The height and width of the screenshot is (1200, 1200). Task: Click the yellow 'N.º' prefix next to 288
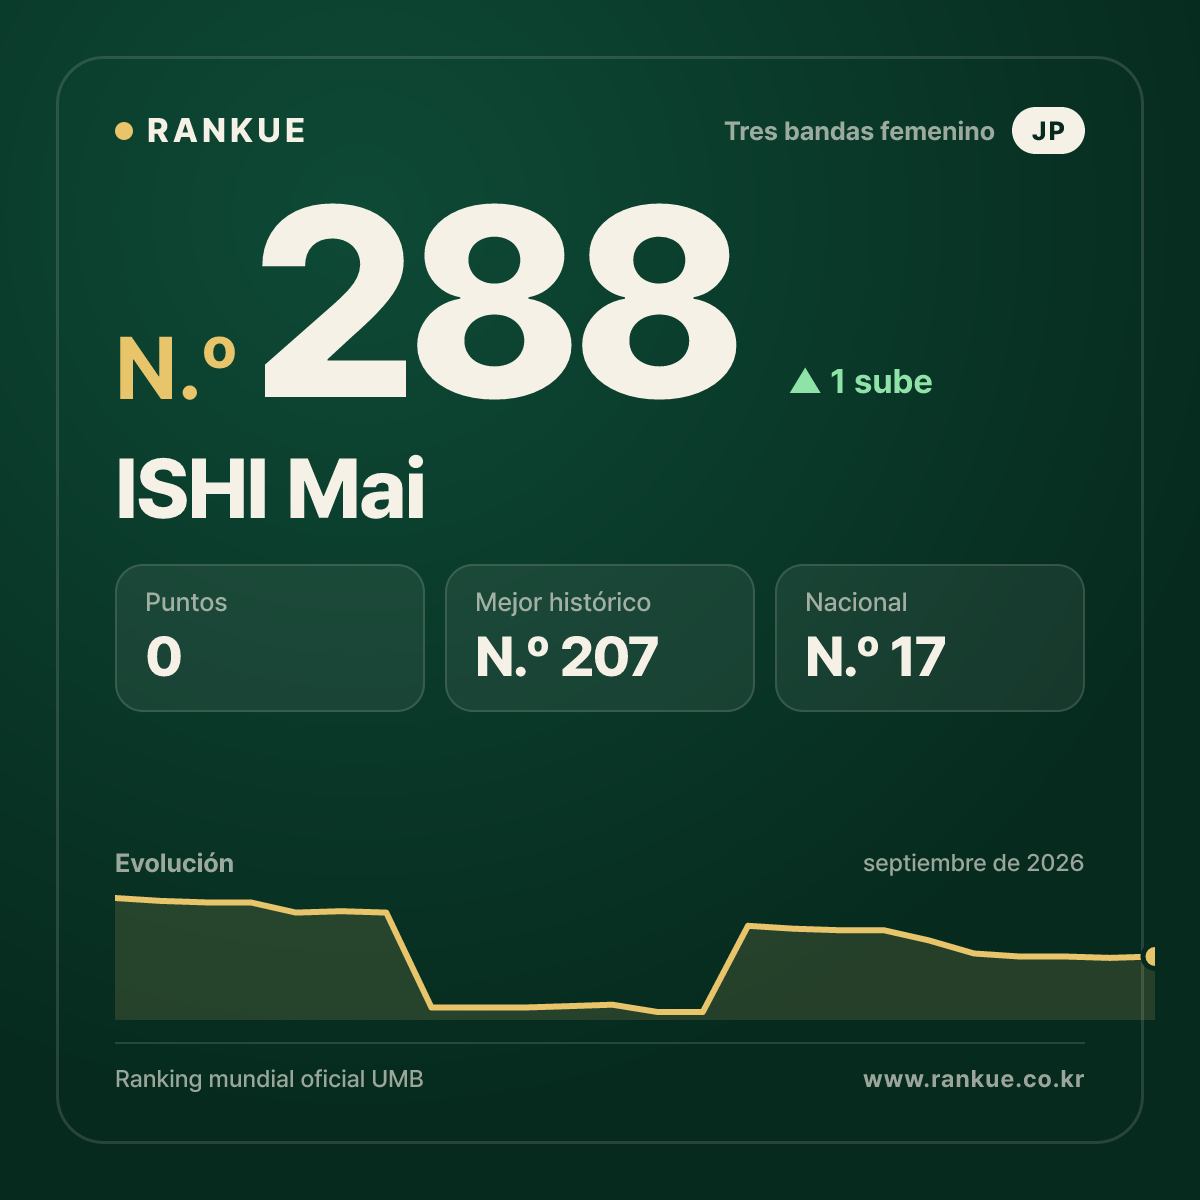coord(177,369)
